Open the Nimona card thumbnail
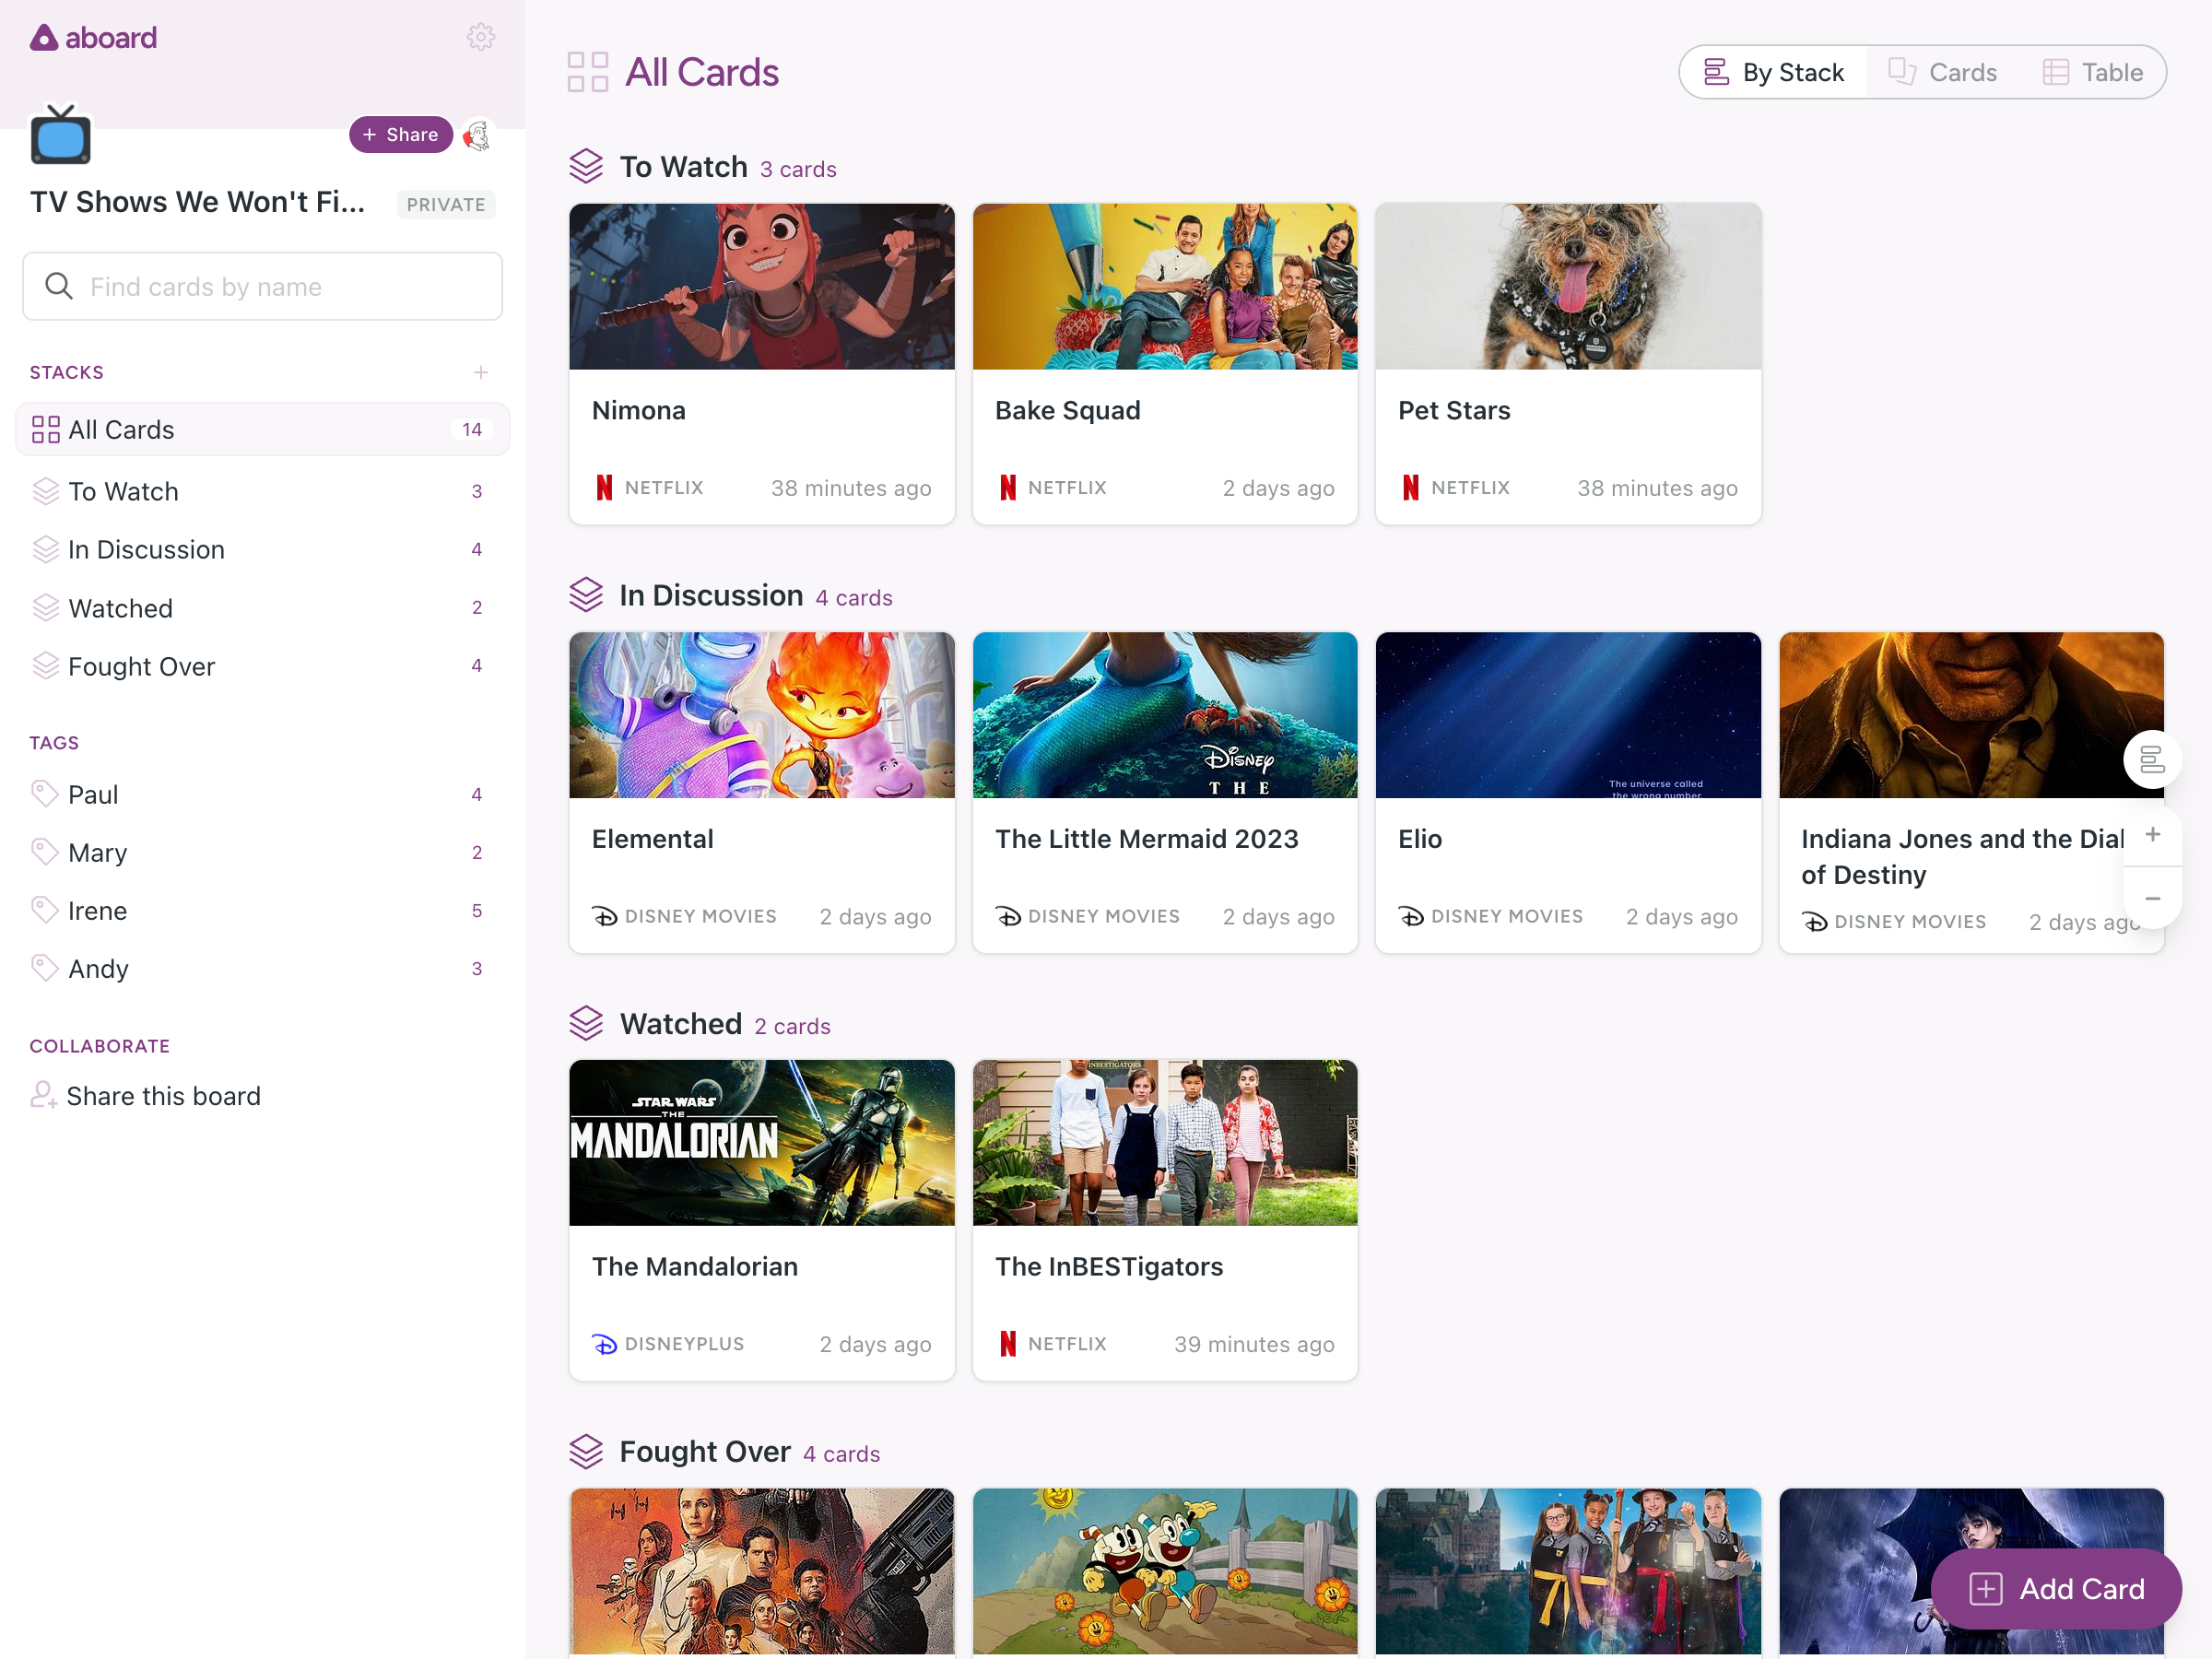Image resolution: width=2212 pixels, height=1659 pixels. coord(762,286)
